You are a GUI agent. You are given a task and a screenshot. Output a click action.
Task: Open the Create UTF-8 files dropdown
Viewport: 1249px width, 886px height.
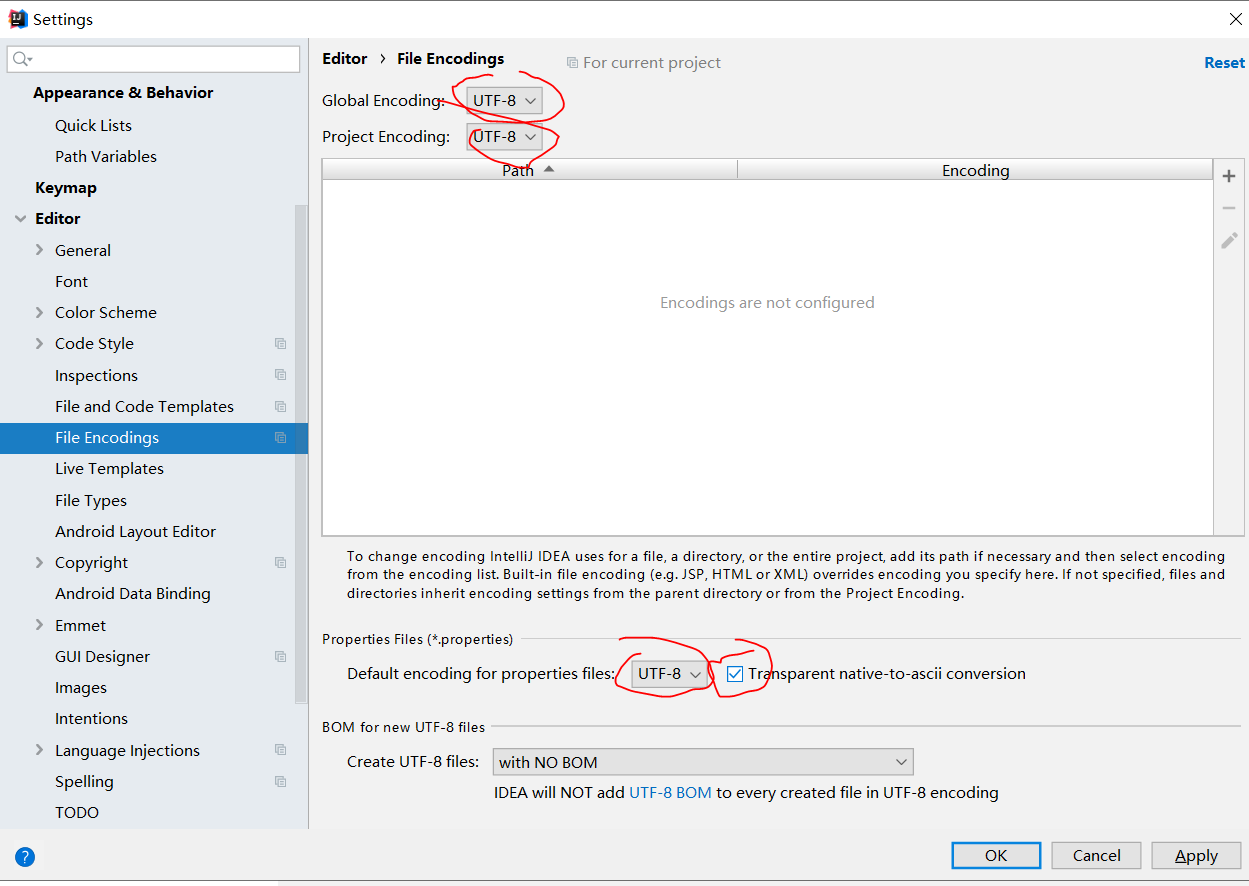click(703, 762)
